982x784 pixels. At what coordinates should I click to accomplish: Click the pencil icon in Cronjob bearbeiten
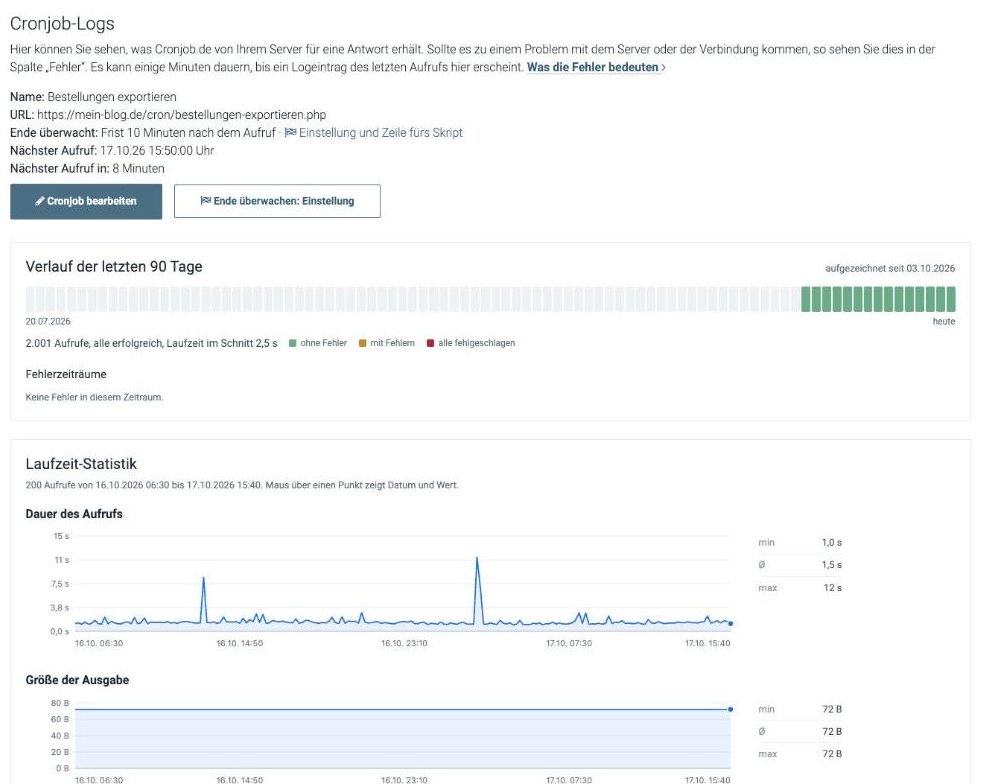click(x=39, y=201)
